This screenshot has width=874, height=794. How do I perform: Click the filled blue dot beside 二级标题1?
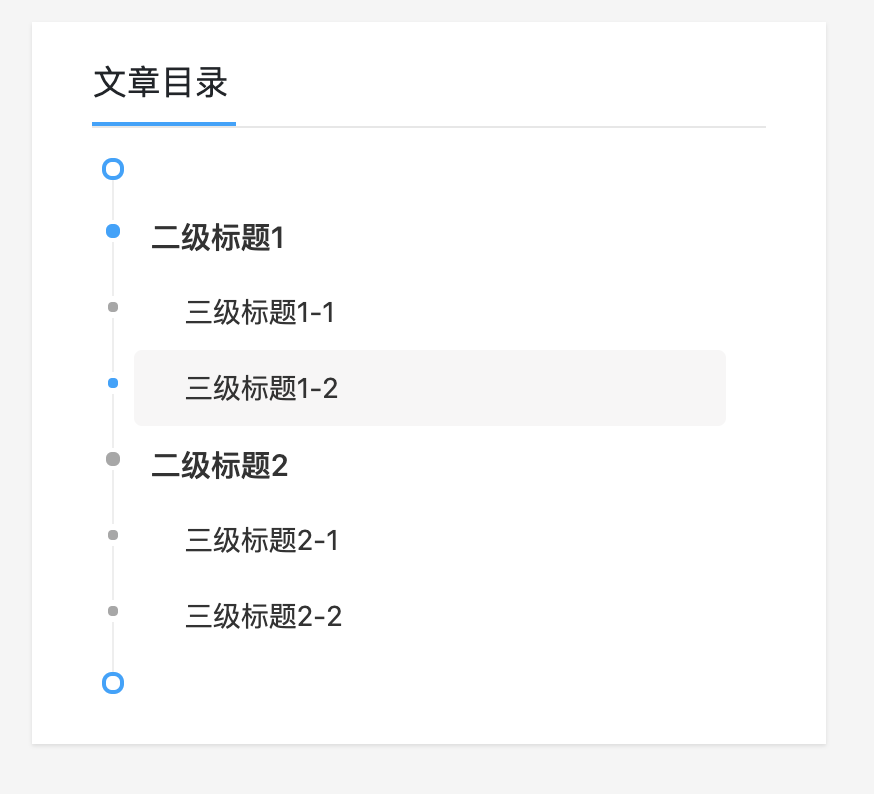pos(112,230)
